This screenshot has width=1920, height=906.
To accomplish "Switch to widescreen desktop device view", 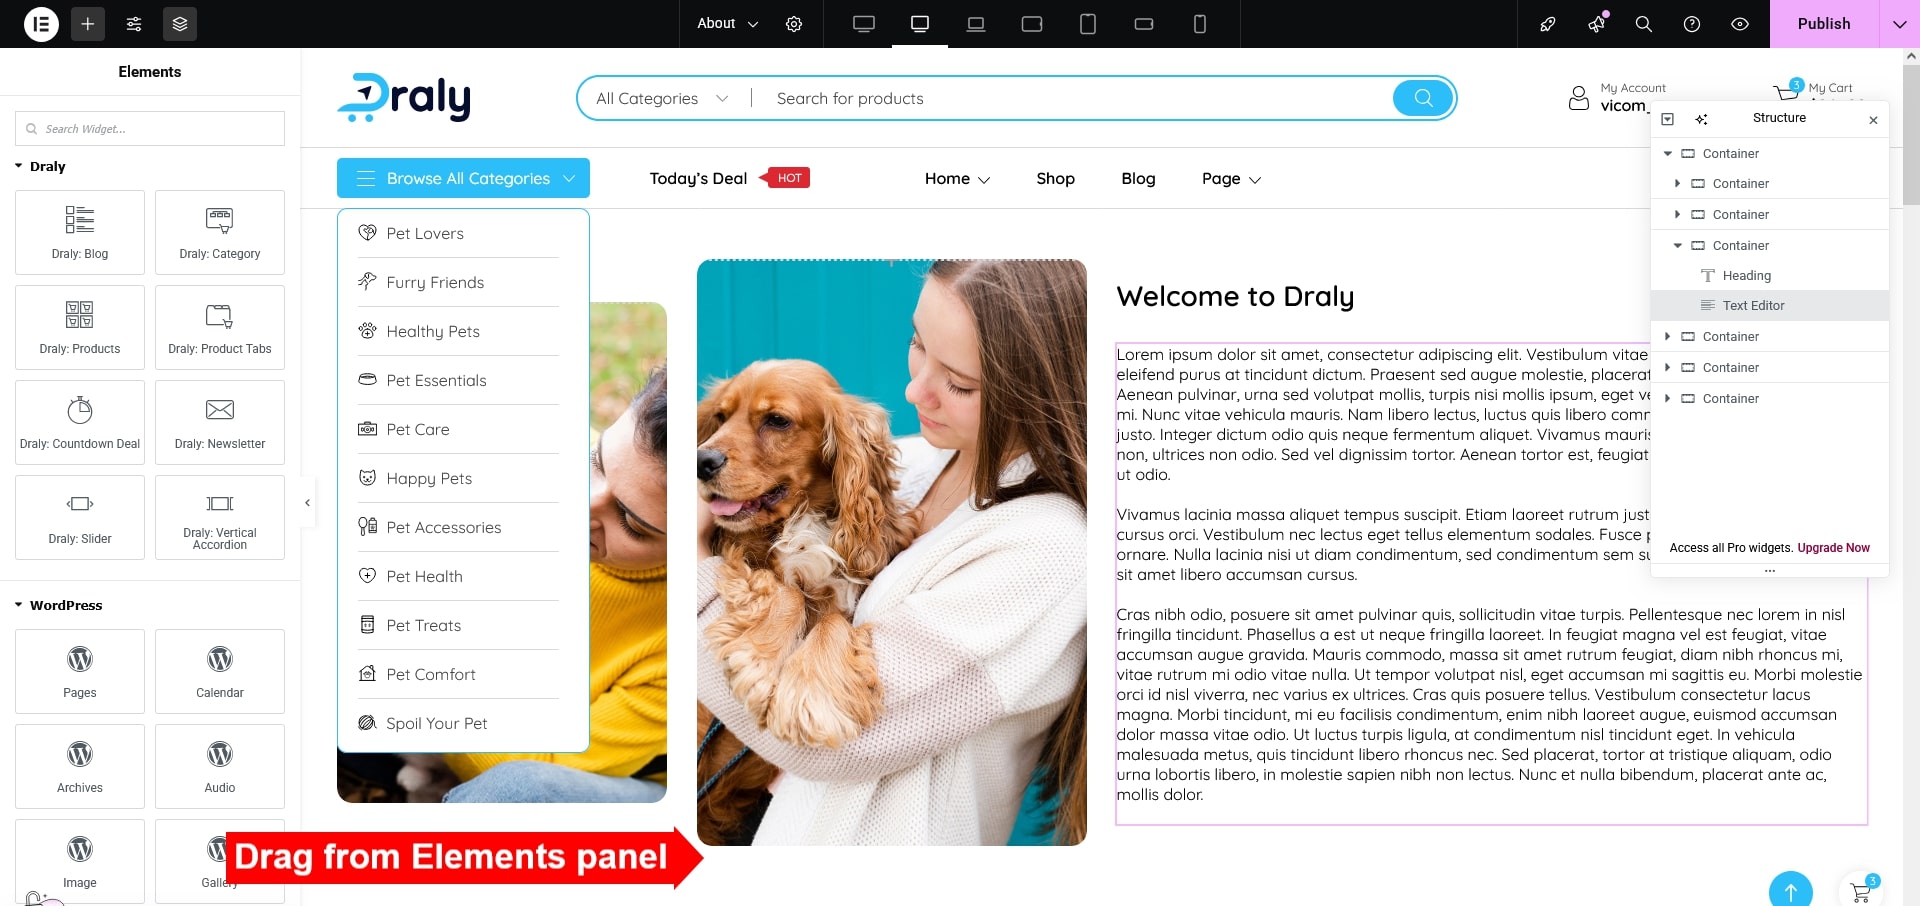I will pos(864,24).
